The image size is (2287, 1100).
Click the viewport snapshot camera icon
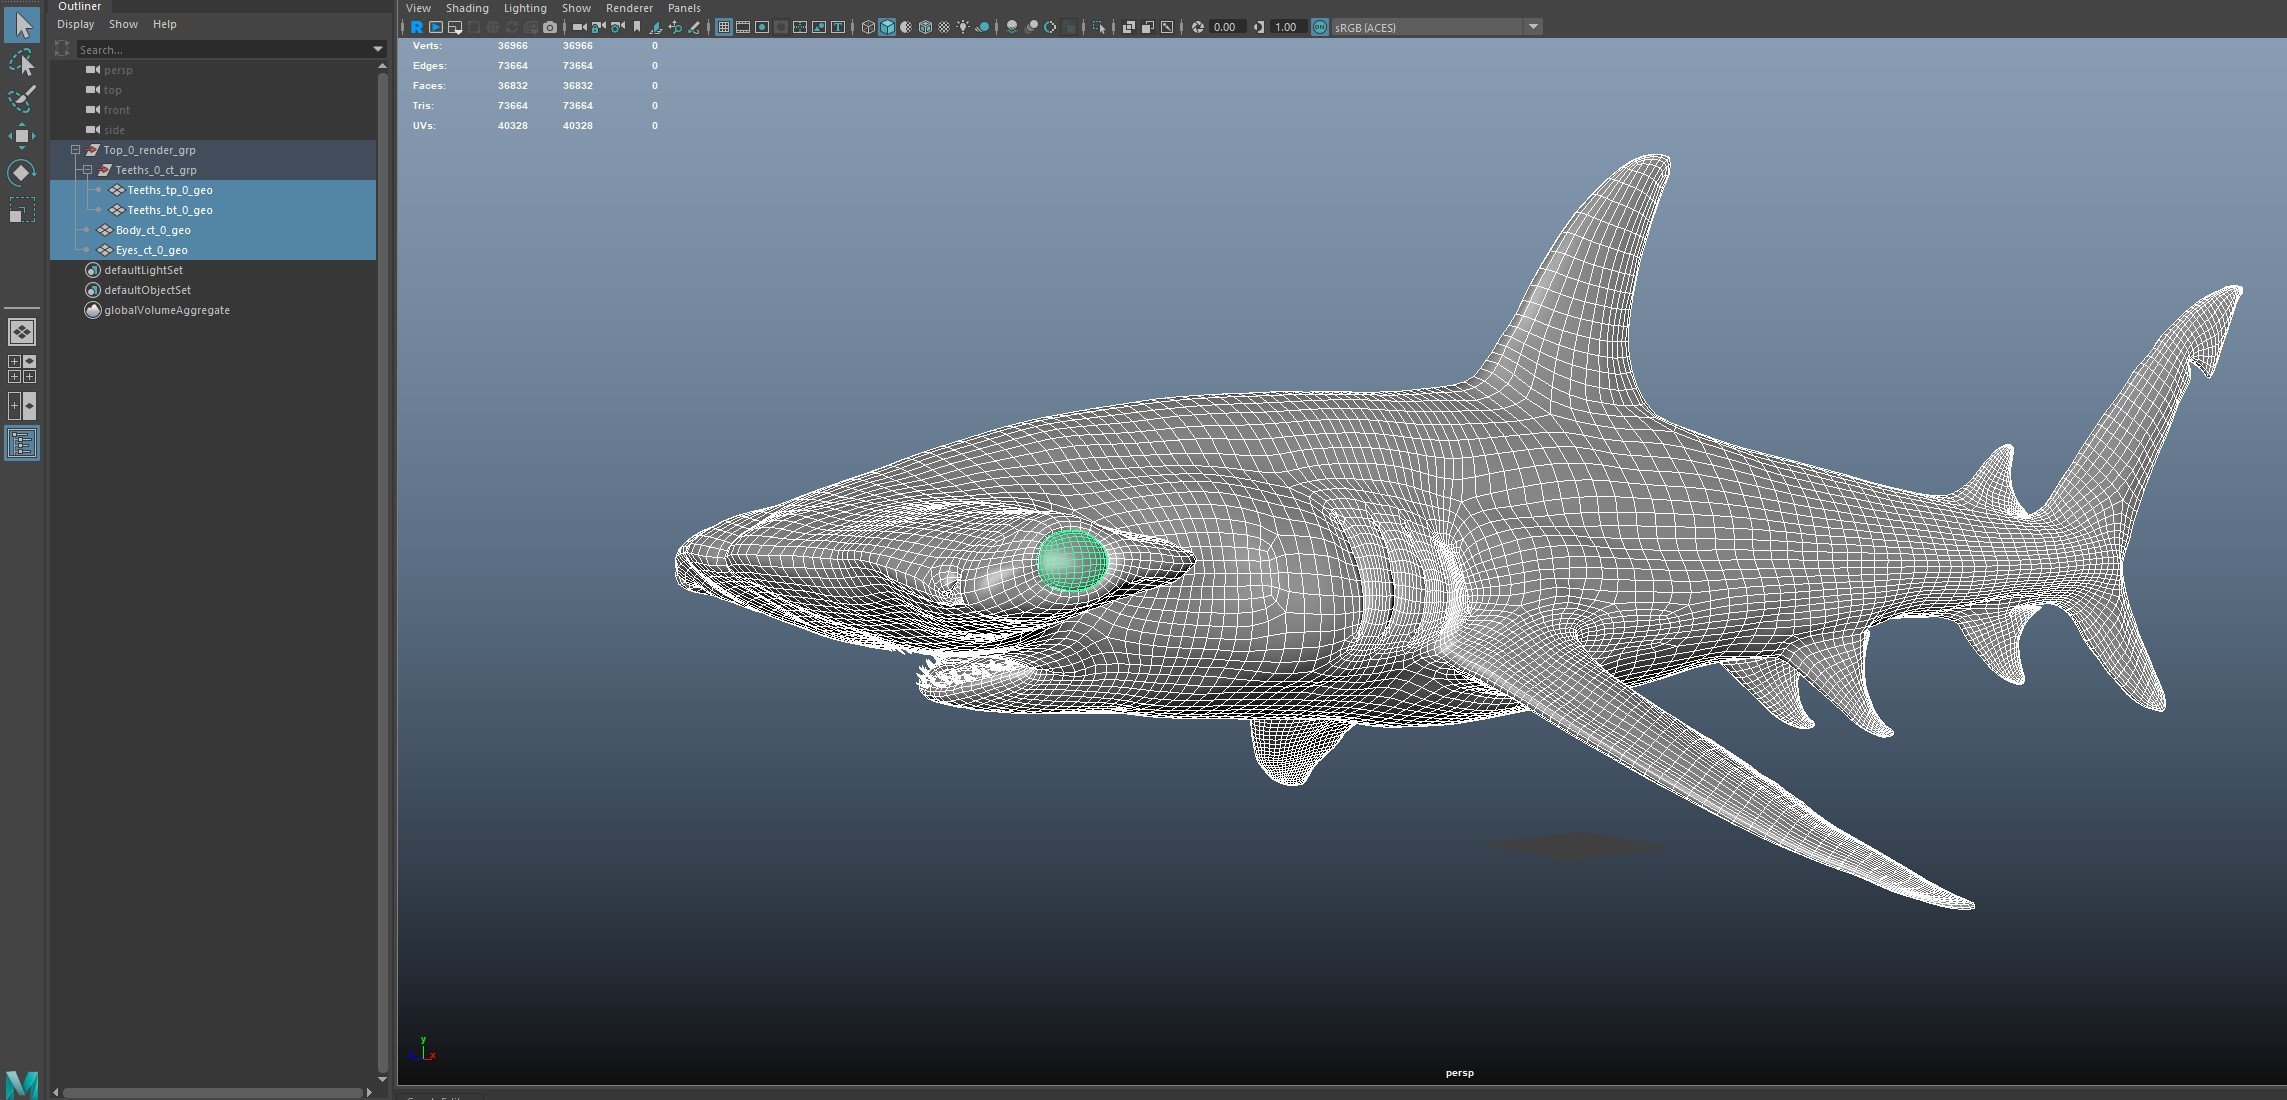tap(550, 27)
